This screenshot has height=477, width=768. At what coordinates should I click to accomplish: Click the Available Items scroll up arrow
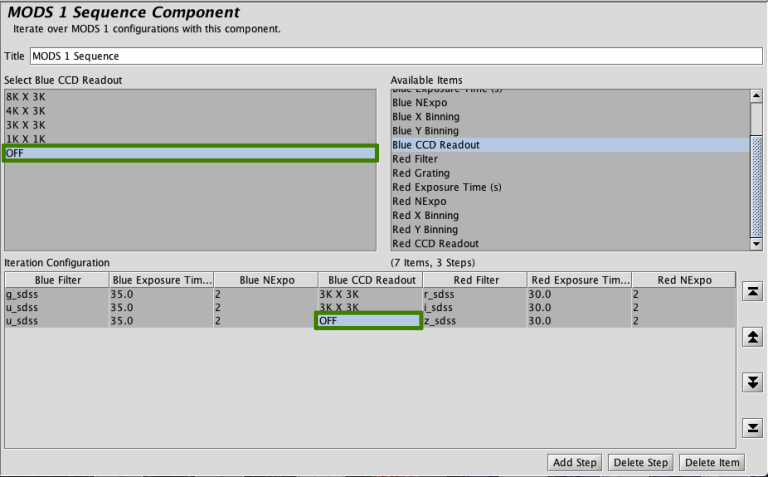tap(756, 96)
